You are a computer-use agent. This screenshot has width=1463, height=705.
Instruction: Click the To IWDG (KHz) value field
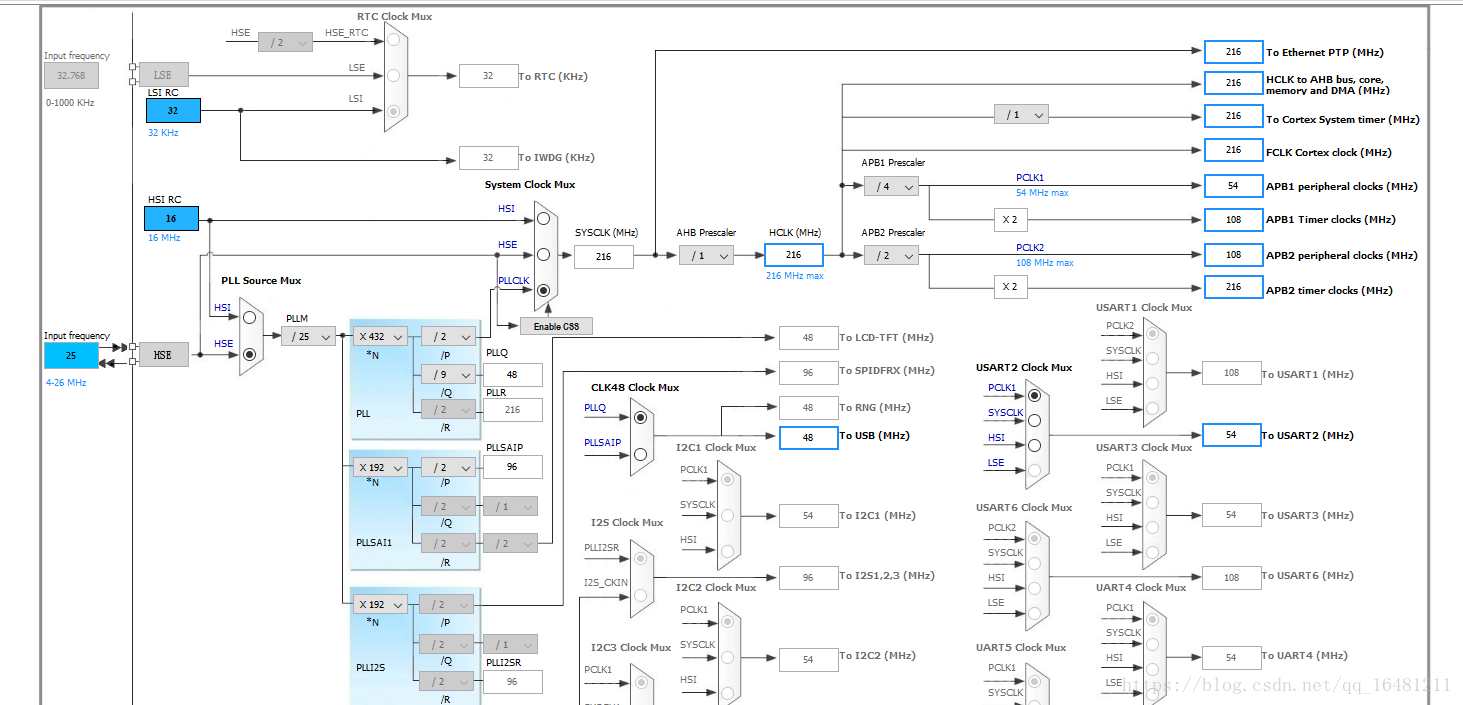pos(488,157)
